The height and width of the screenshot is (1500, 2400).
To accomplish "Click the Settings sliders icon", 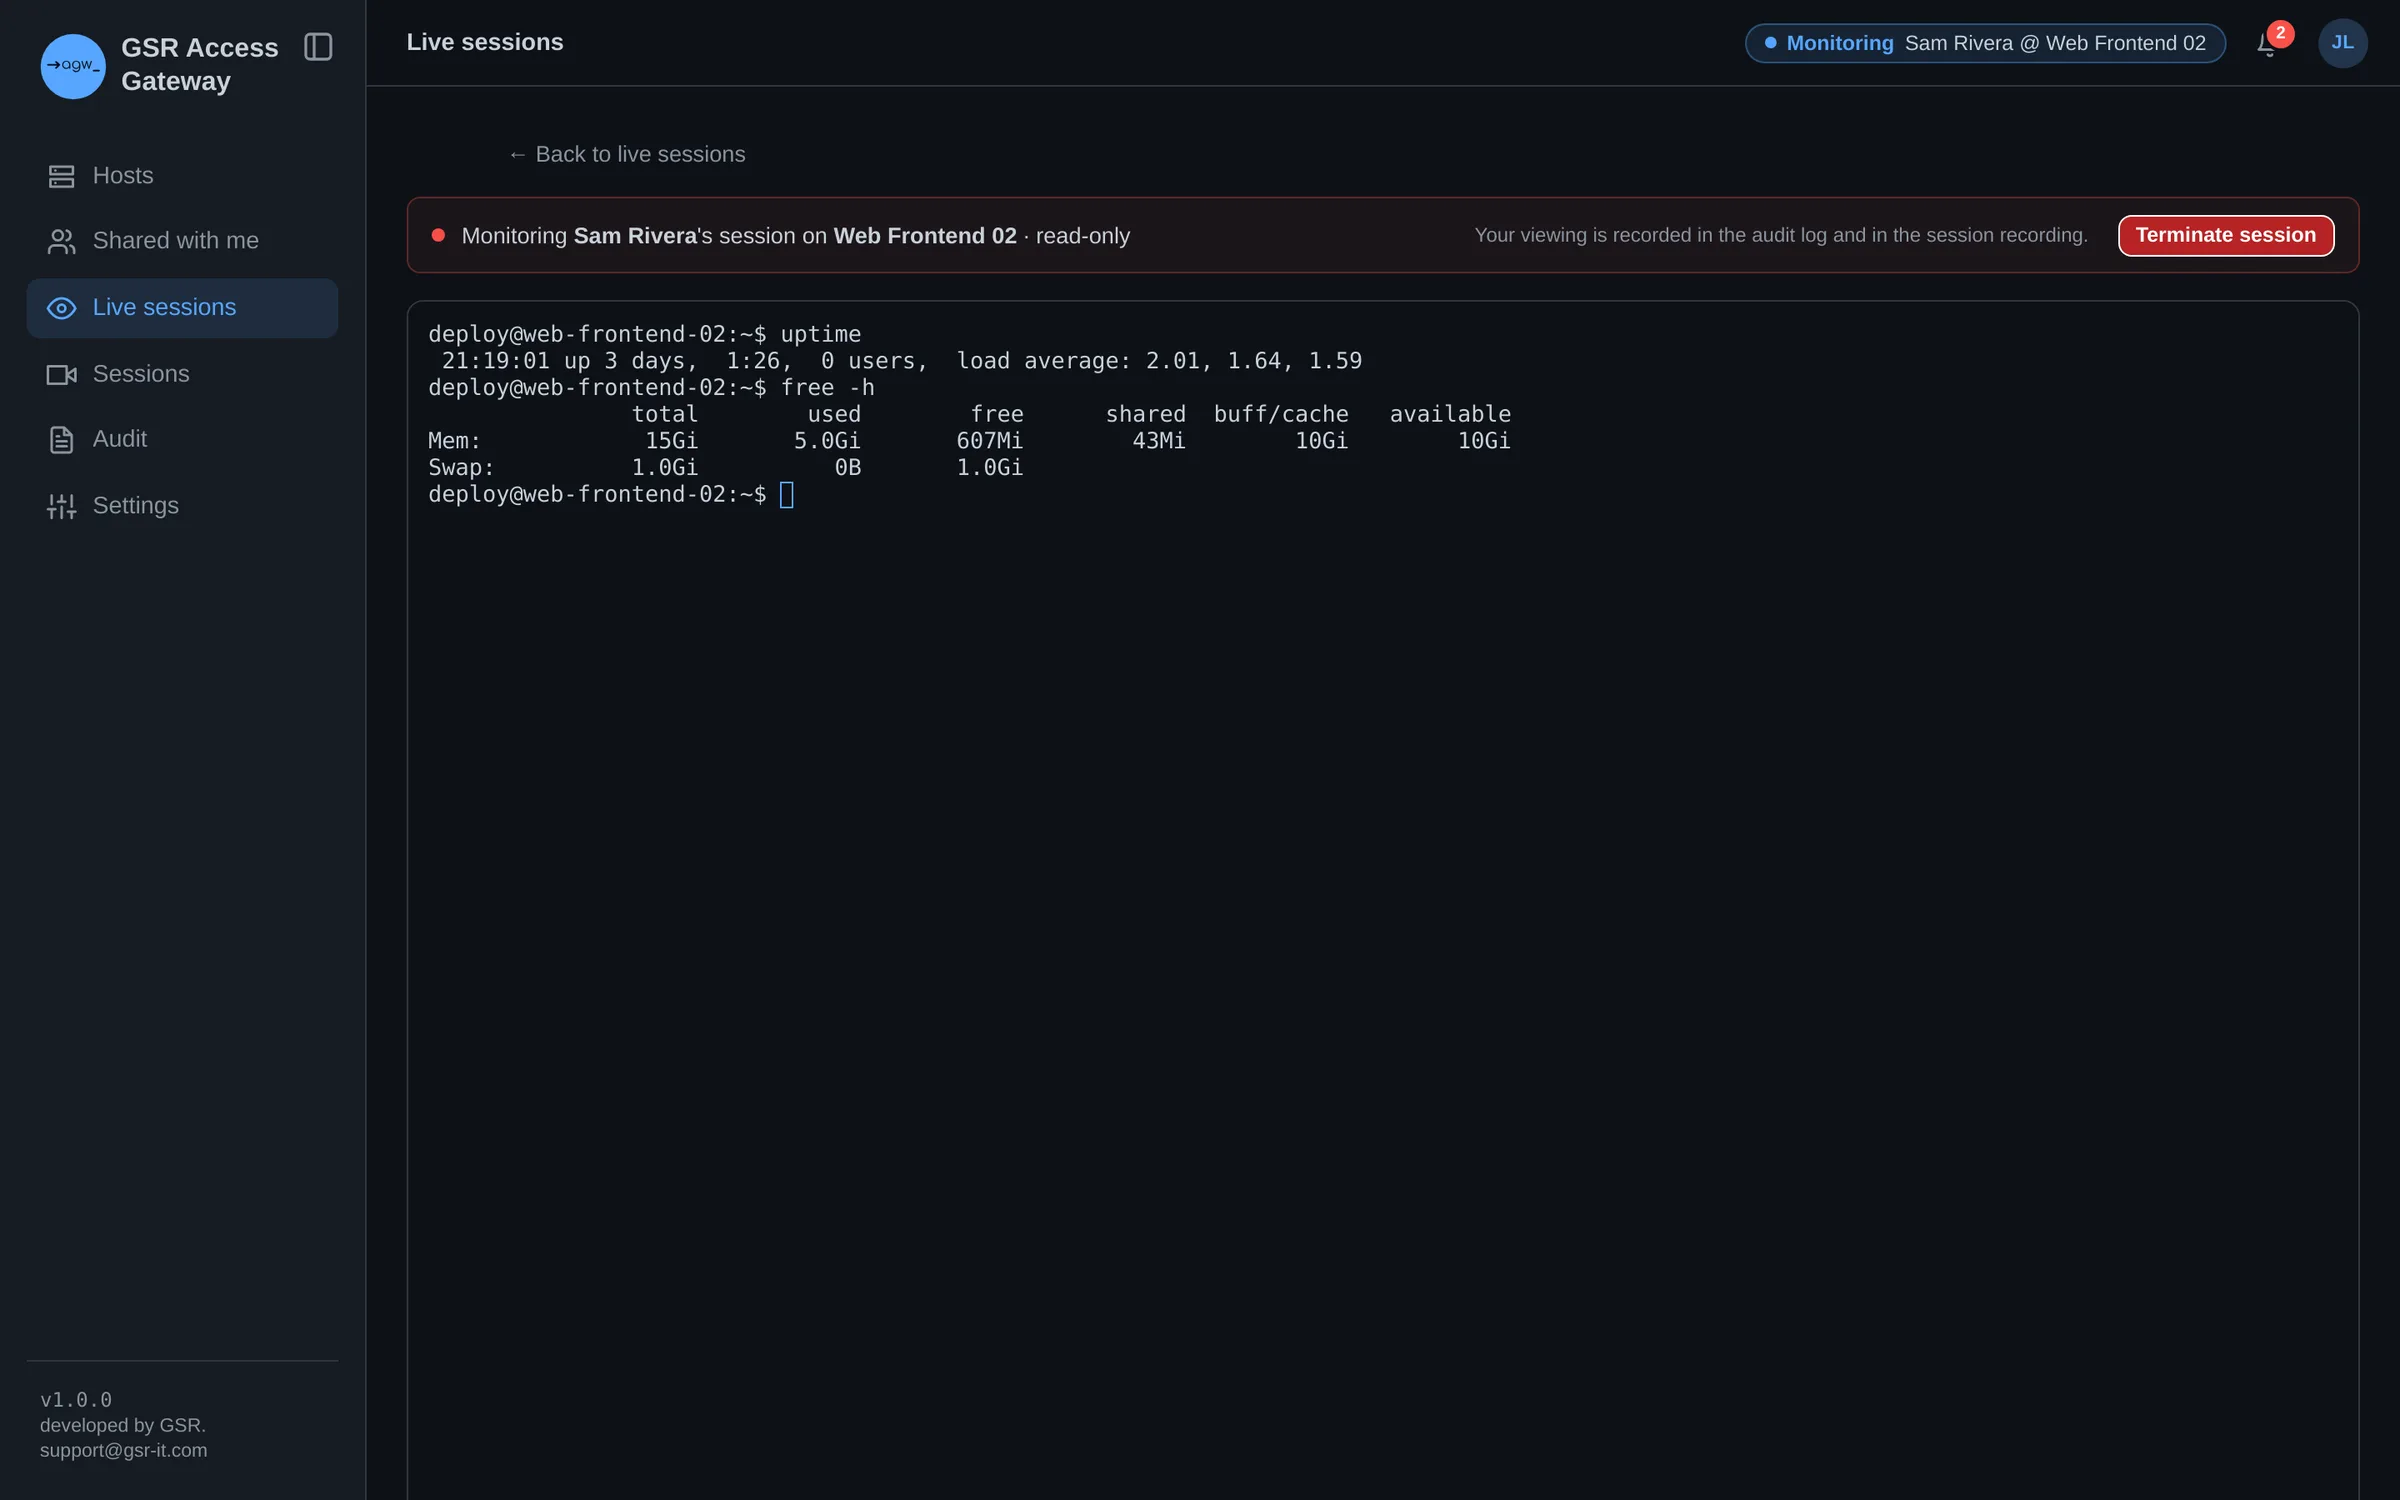I will point(61,506).
